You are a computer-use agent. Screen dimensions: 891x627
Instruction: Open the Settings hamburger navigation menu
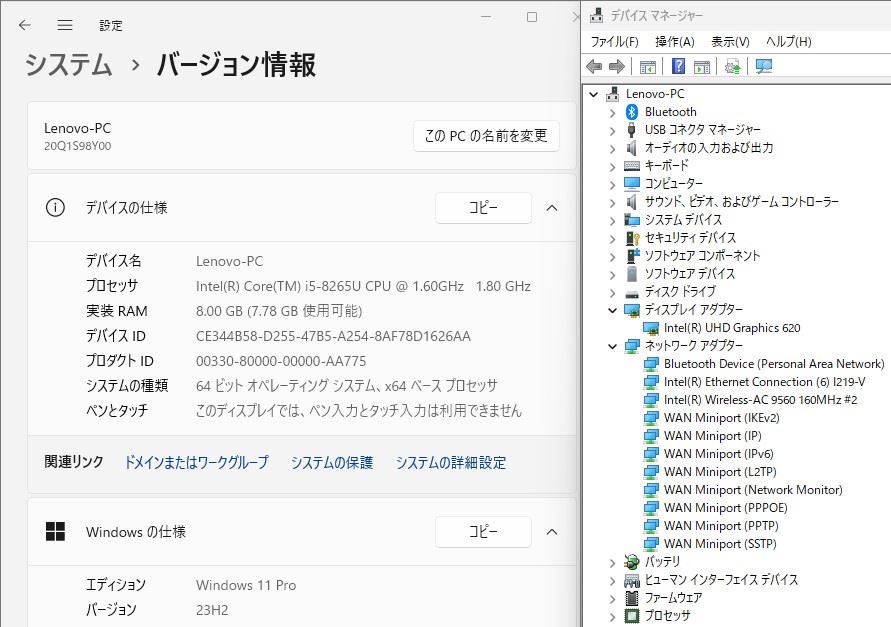65,25
